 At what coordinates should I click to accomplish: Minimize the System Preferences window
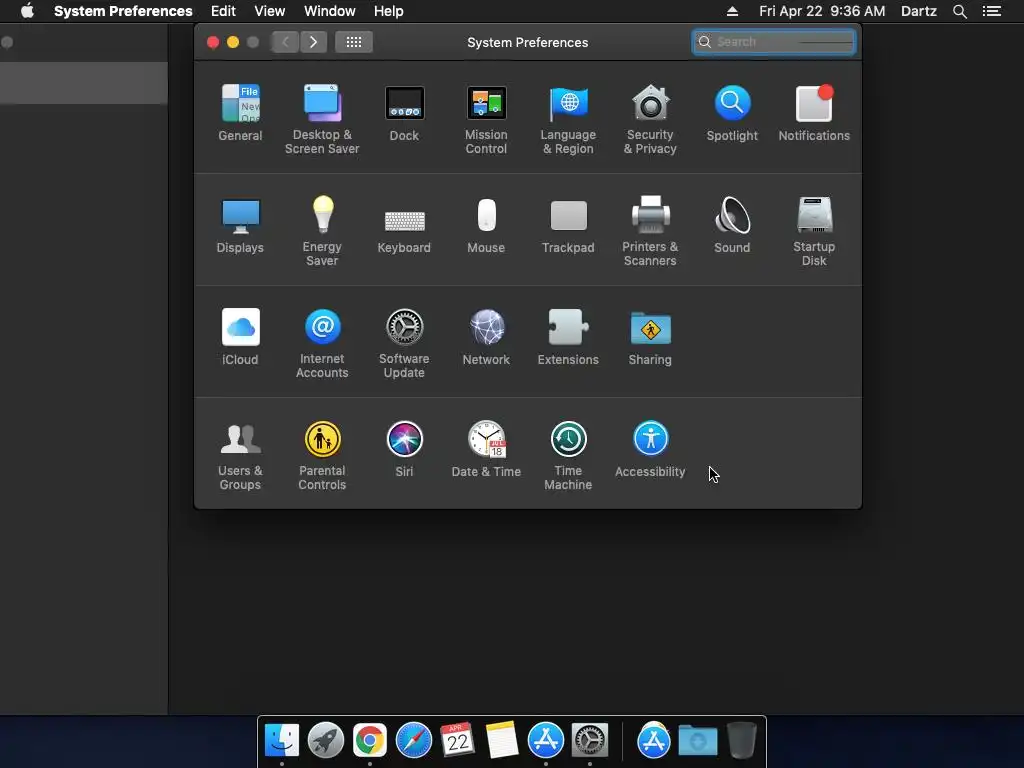pos(233,42)
